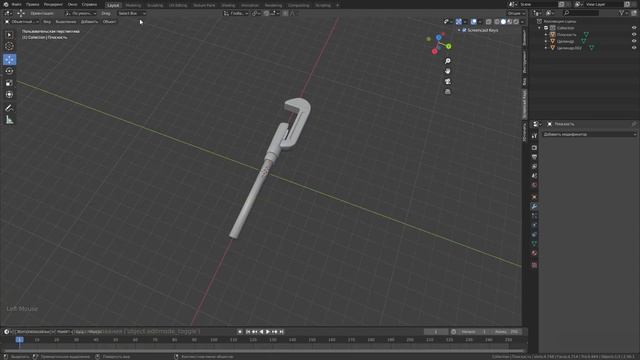Open the Object Mode dropdown

click(x=22, y=22)
